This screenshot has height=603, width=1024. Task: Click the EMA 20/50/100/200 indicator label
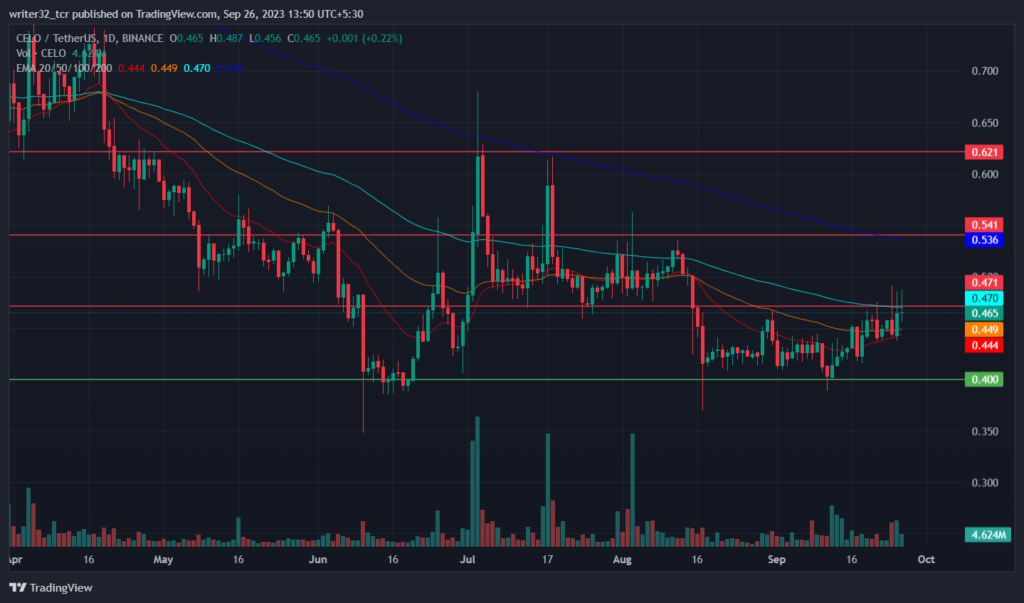coord(64,68)
